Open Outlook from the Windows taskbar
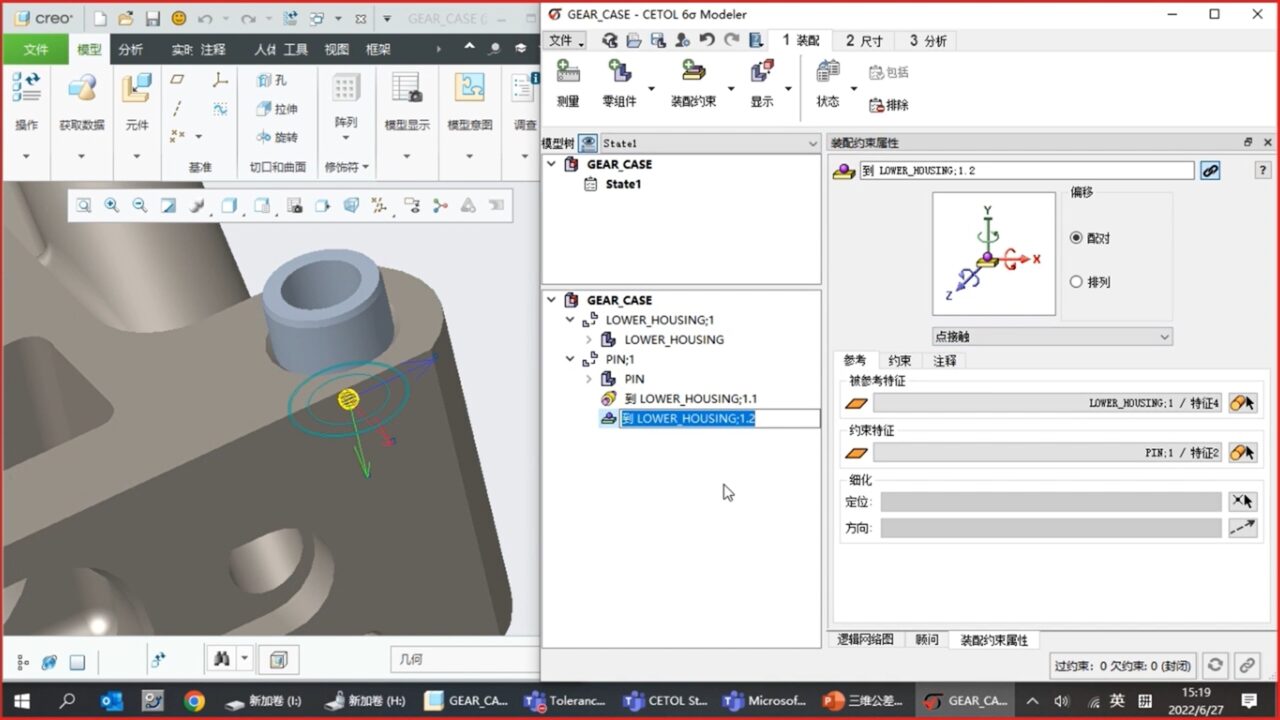The width and height of the screenshot is (1280, 720). (111, 700)
